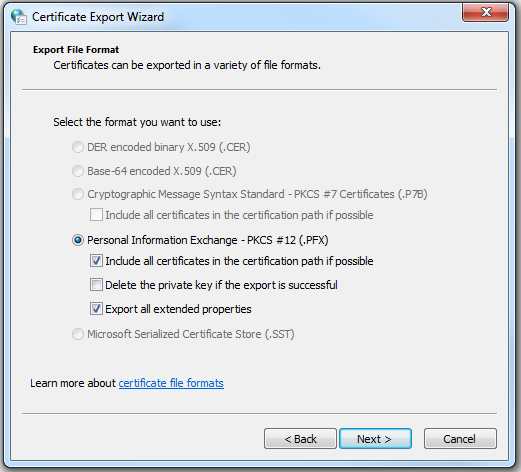This screenshot has height=472, width=521.
Task: Choose Microsoft Serialized Certificate Store radio button
Action: [x=78, y=334]
